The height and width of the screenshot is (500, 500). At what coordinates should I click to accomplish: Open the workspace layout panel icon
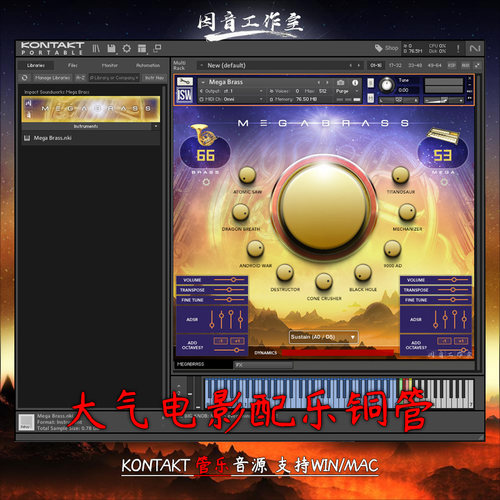(x=142, y=49)
